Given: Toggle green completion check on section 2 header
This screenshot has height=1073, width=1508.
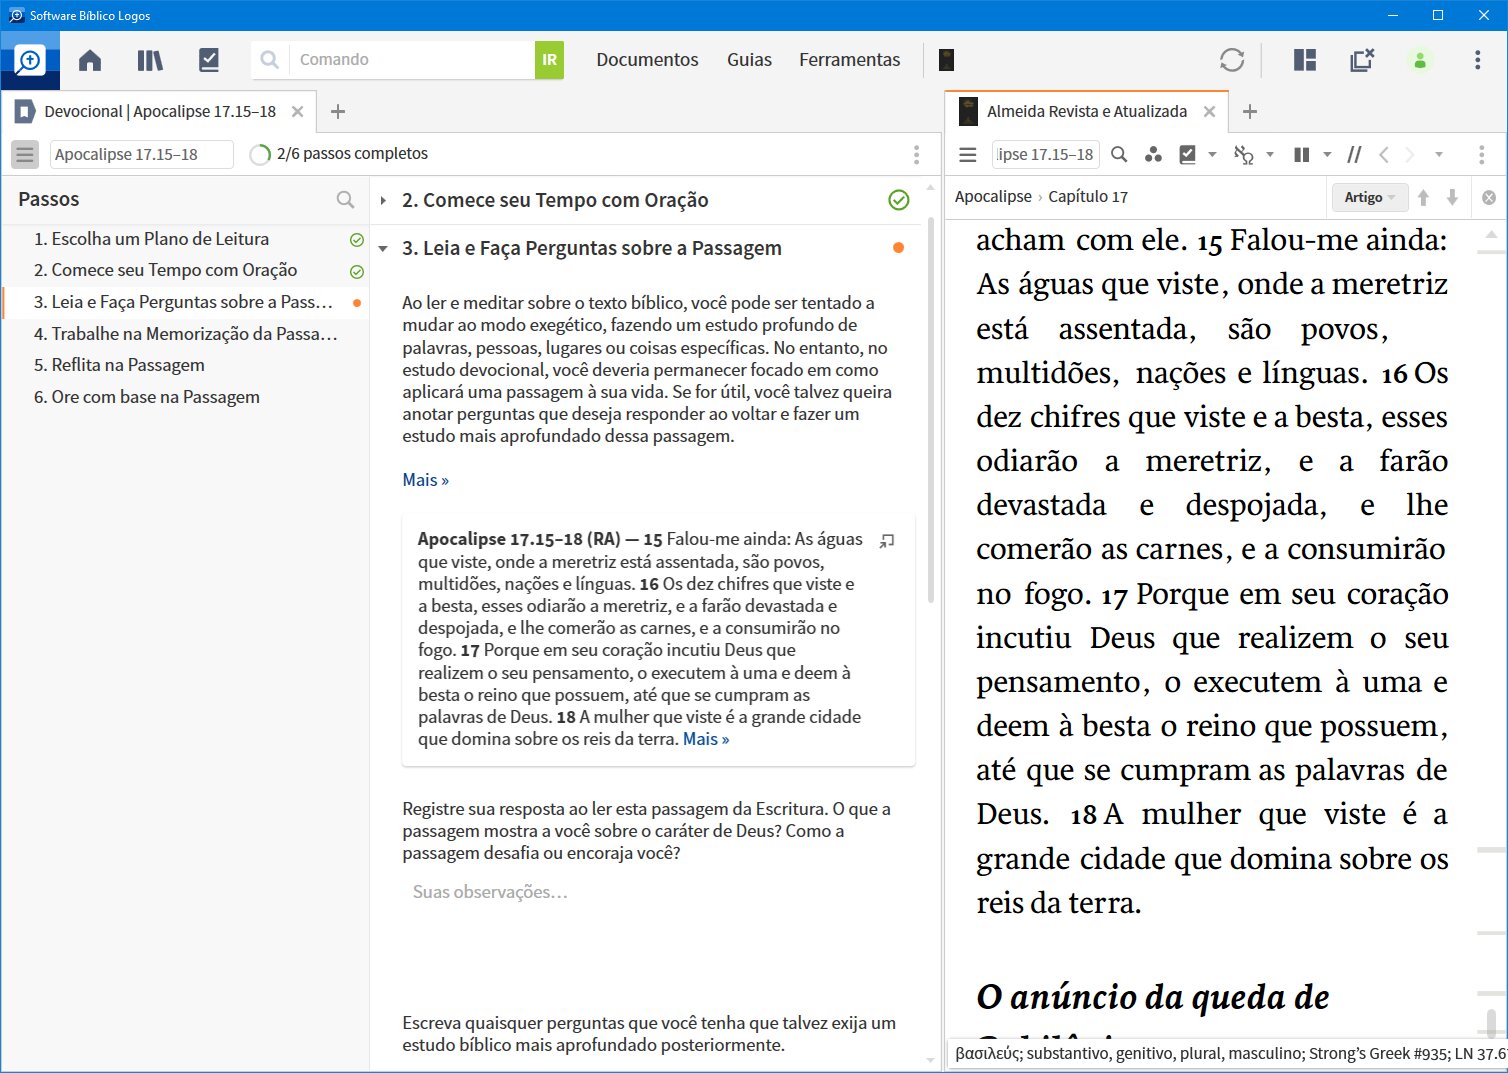Looking at the screenshot, I should (x=899, y=200).
